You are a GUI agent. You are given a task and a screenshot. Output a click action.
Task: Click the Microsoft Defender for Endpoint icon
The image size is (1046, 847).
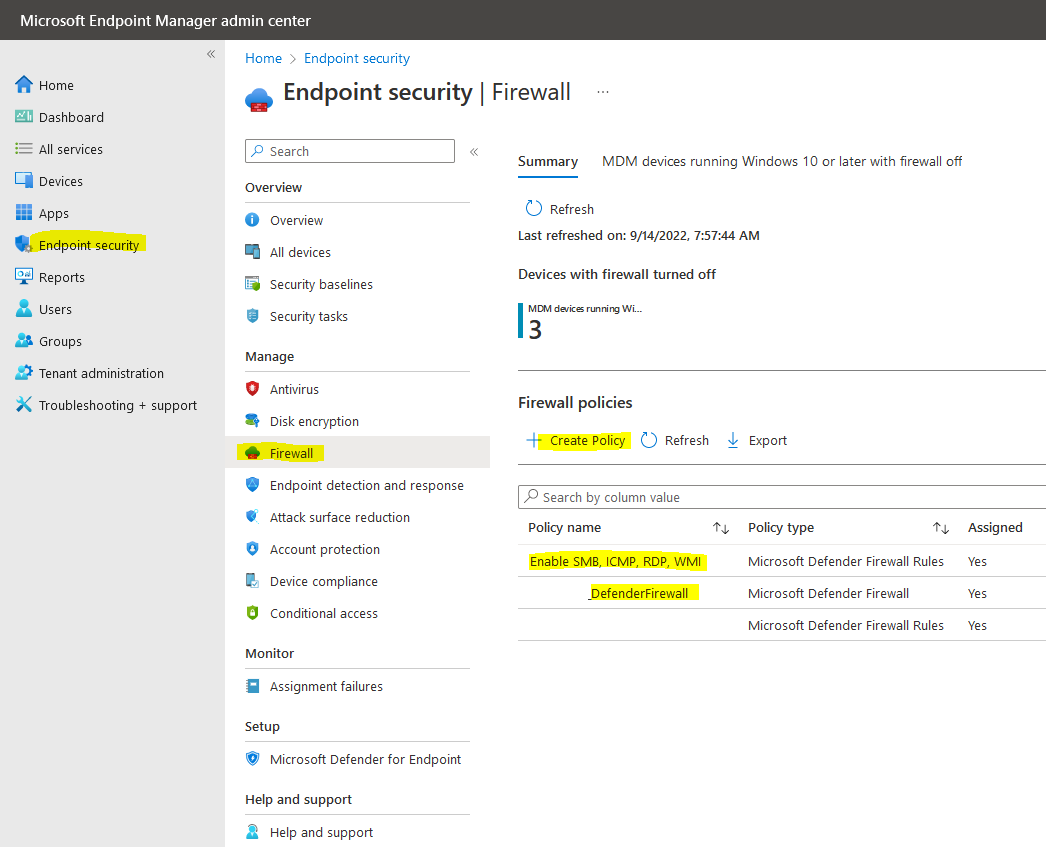[252, 759]
